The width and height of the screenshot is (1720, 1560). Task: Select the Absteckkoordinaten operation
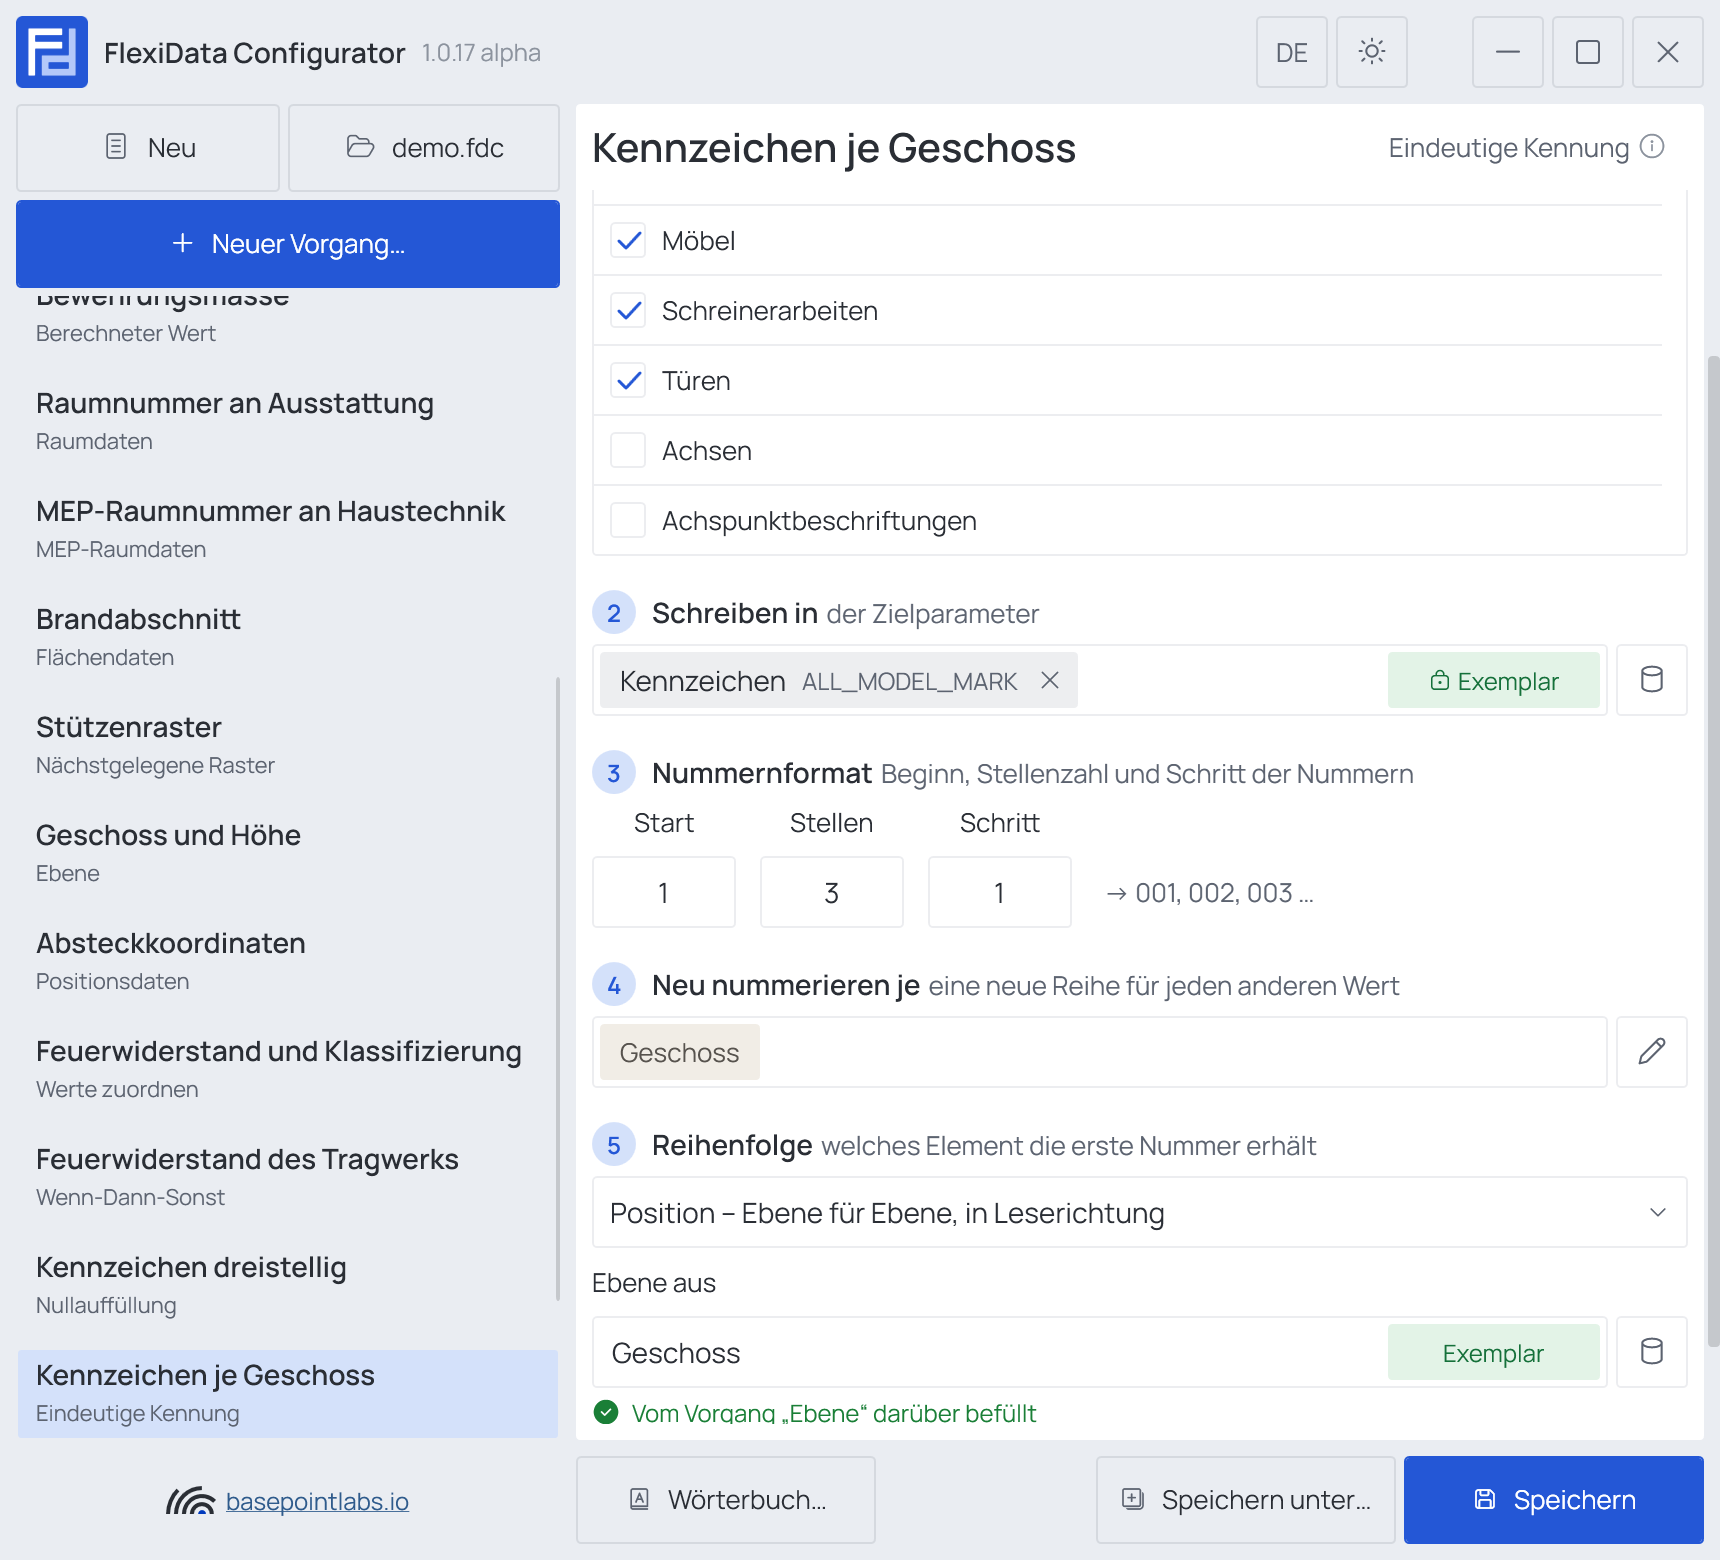pos(288,960)
